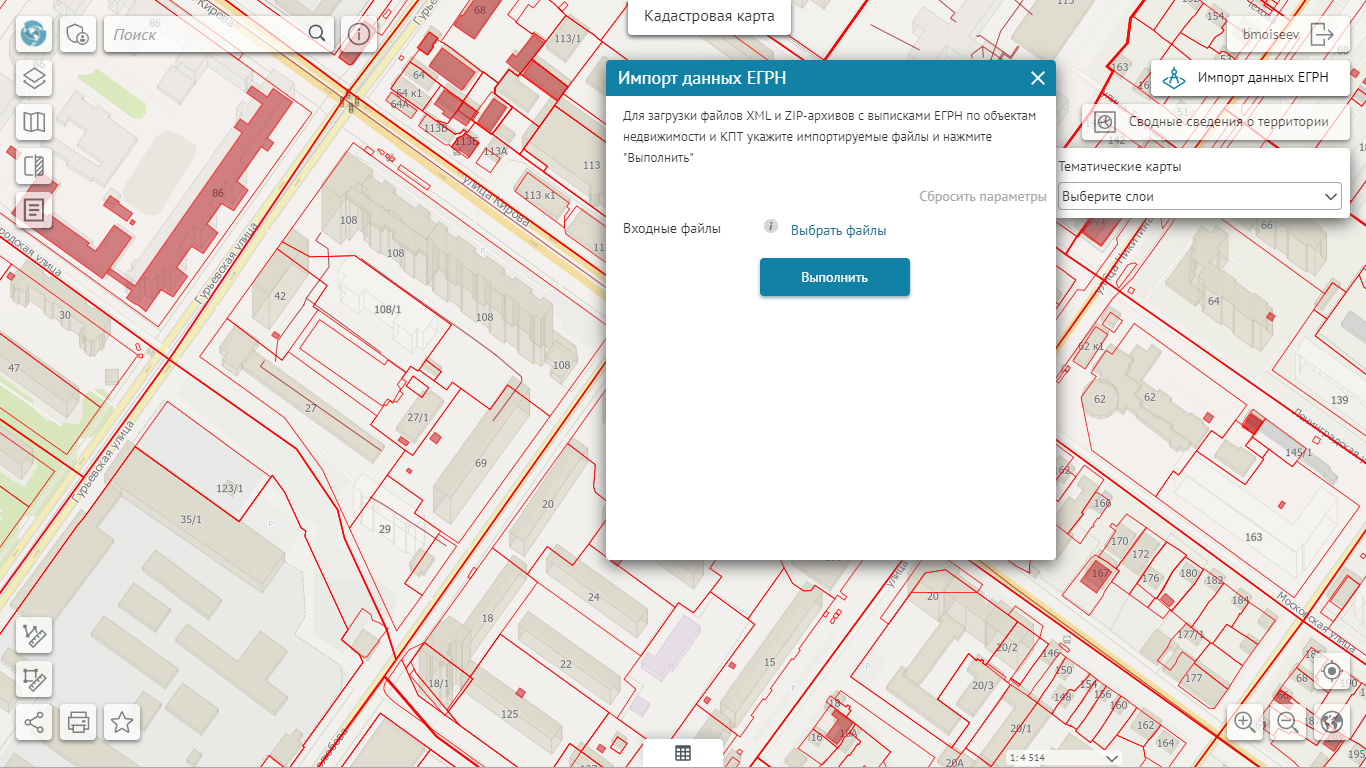Open the info icon next to search

[358, 34]
